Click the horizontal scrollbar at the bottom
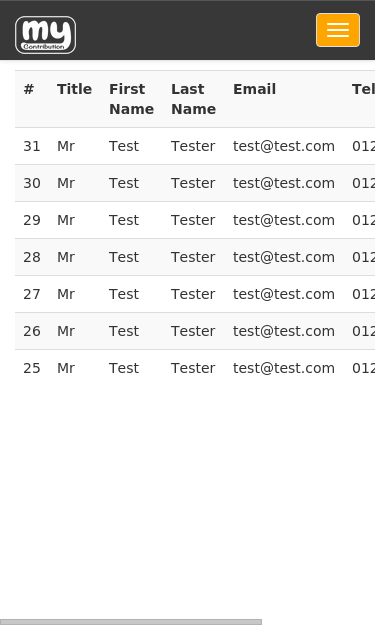The height and width of the screenshot is (627, 375). click(131, 622)
